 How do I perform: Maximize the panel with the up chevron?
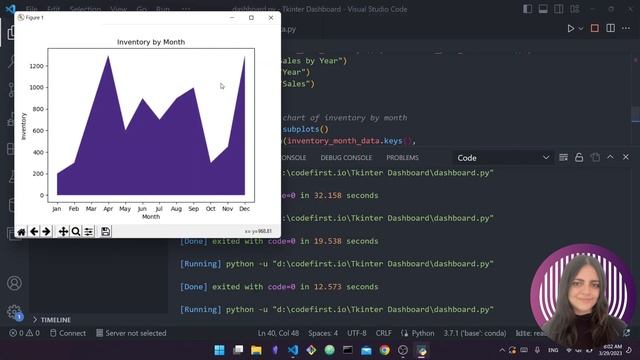[x=610, y=157]
